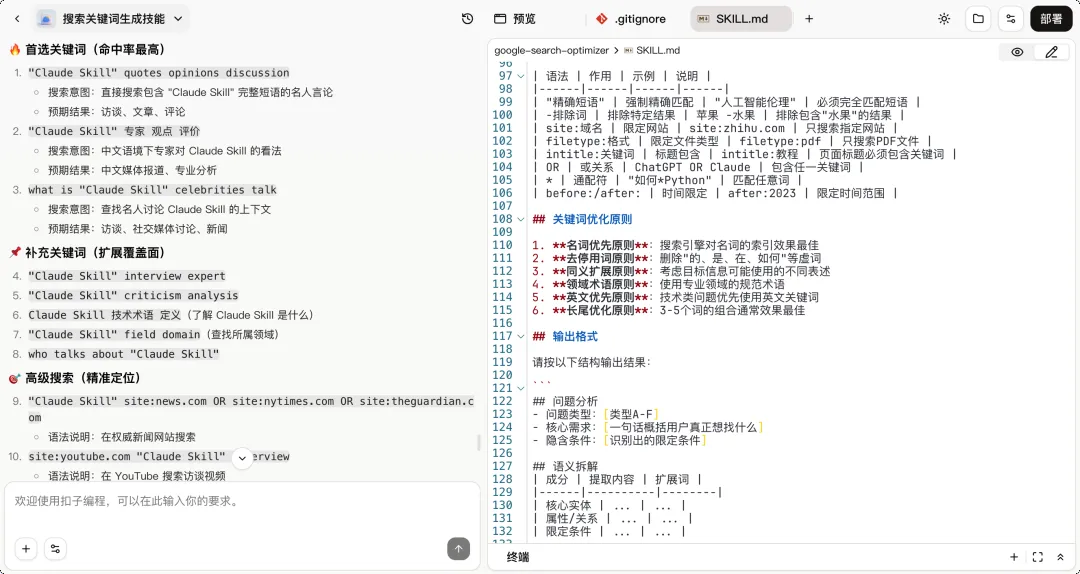Image resolution: width=1080 pixels, height=574 pixels.
Task: Send the message with the arrow button
Action: [458, 548]
